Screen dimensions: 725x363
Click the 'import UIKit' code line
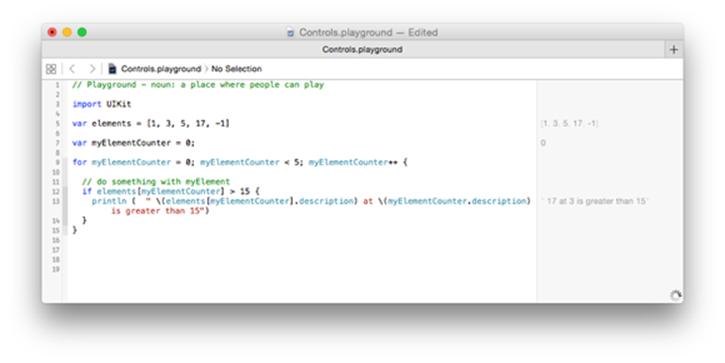[102, 104]
